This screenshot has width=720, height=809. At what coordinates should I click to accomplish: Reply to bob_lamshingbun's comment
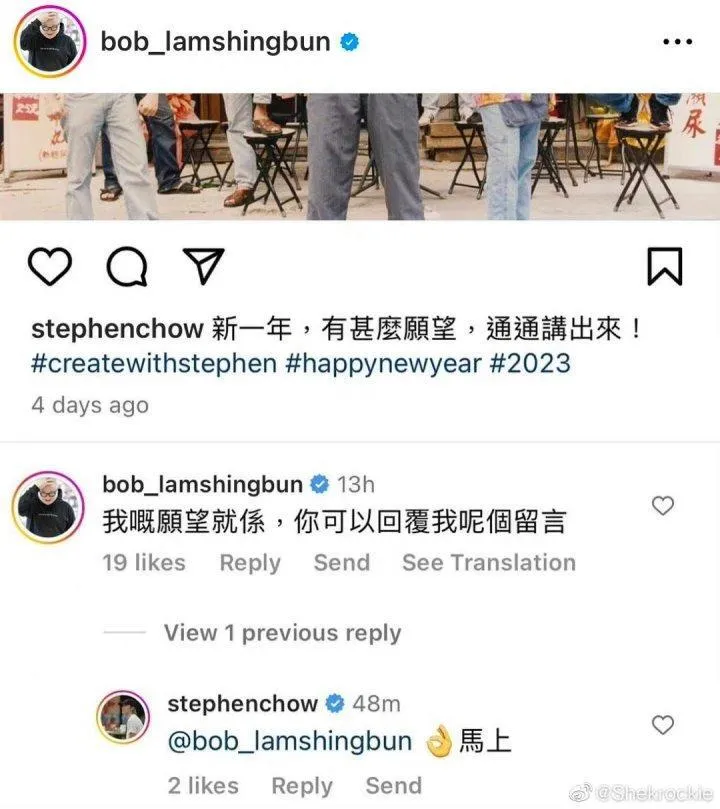tap(250, 563)
